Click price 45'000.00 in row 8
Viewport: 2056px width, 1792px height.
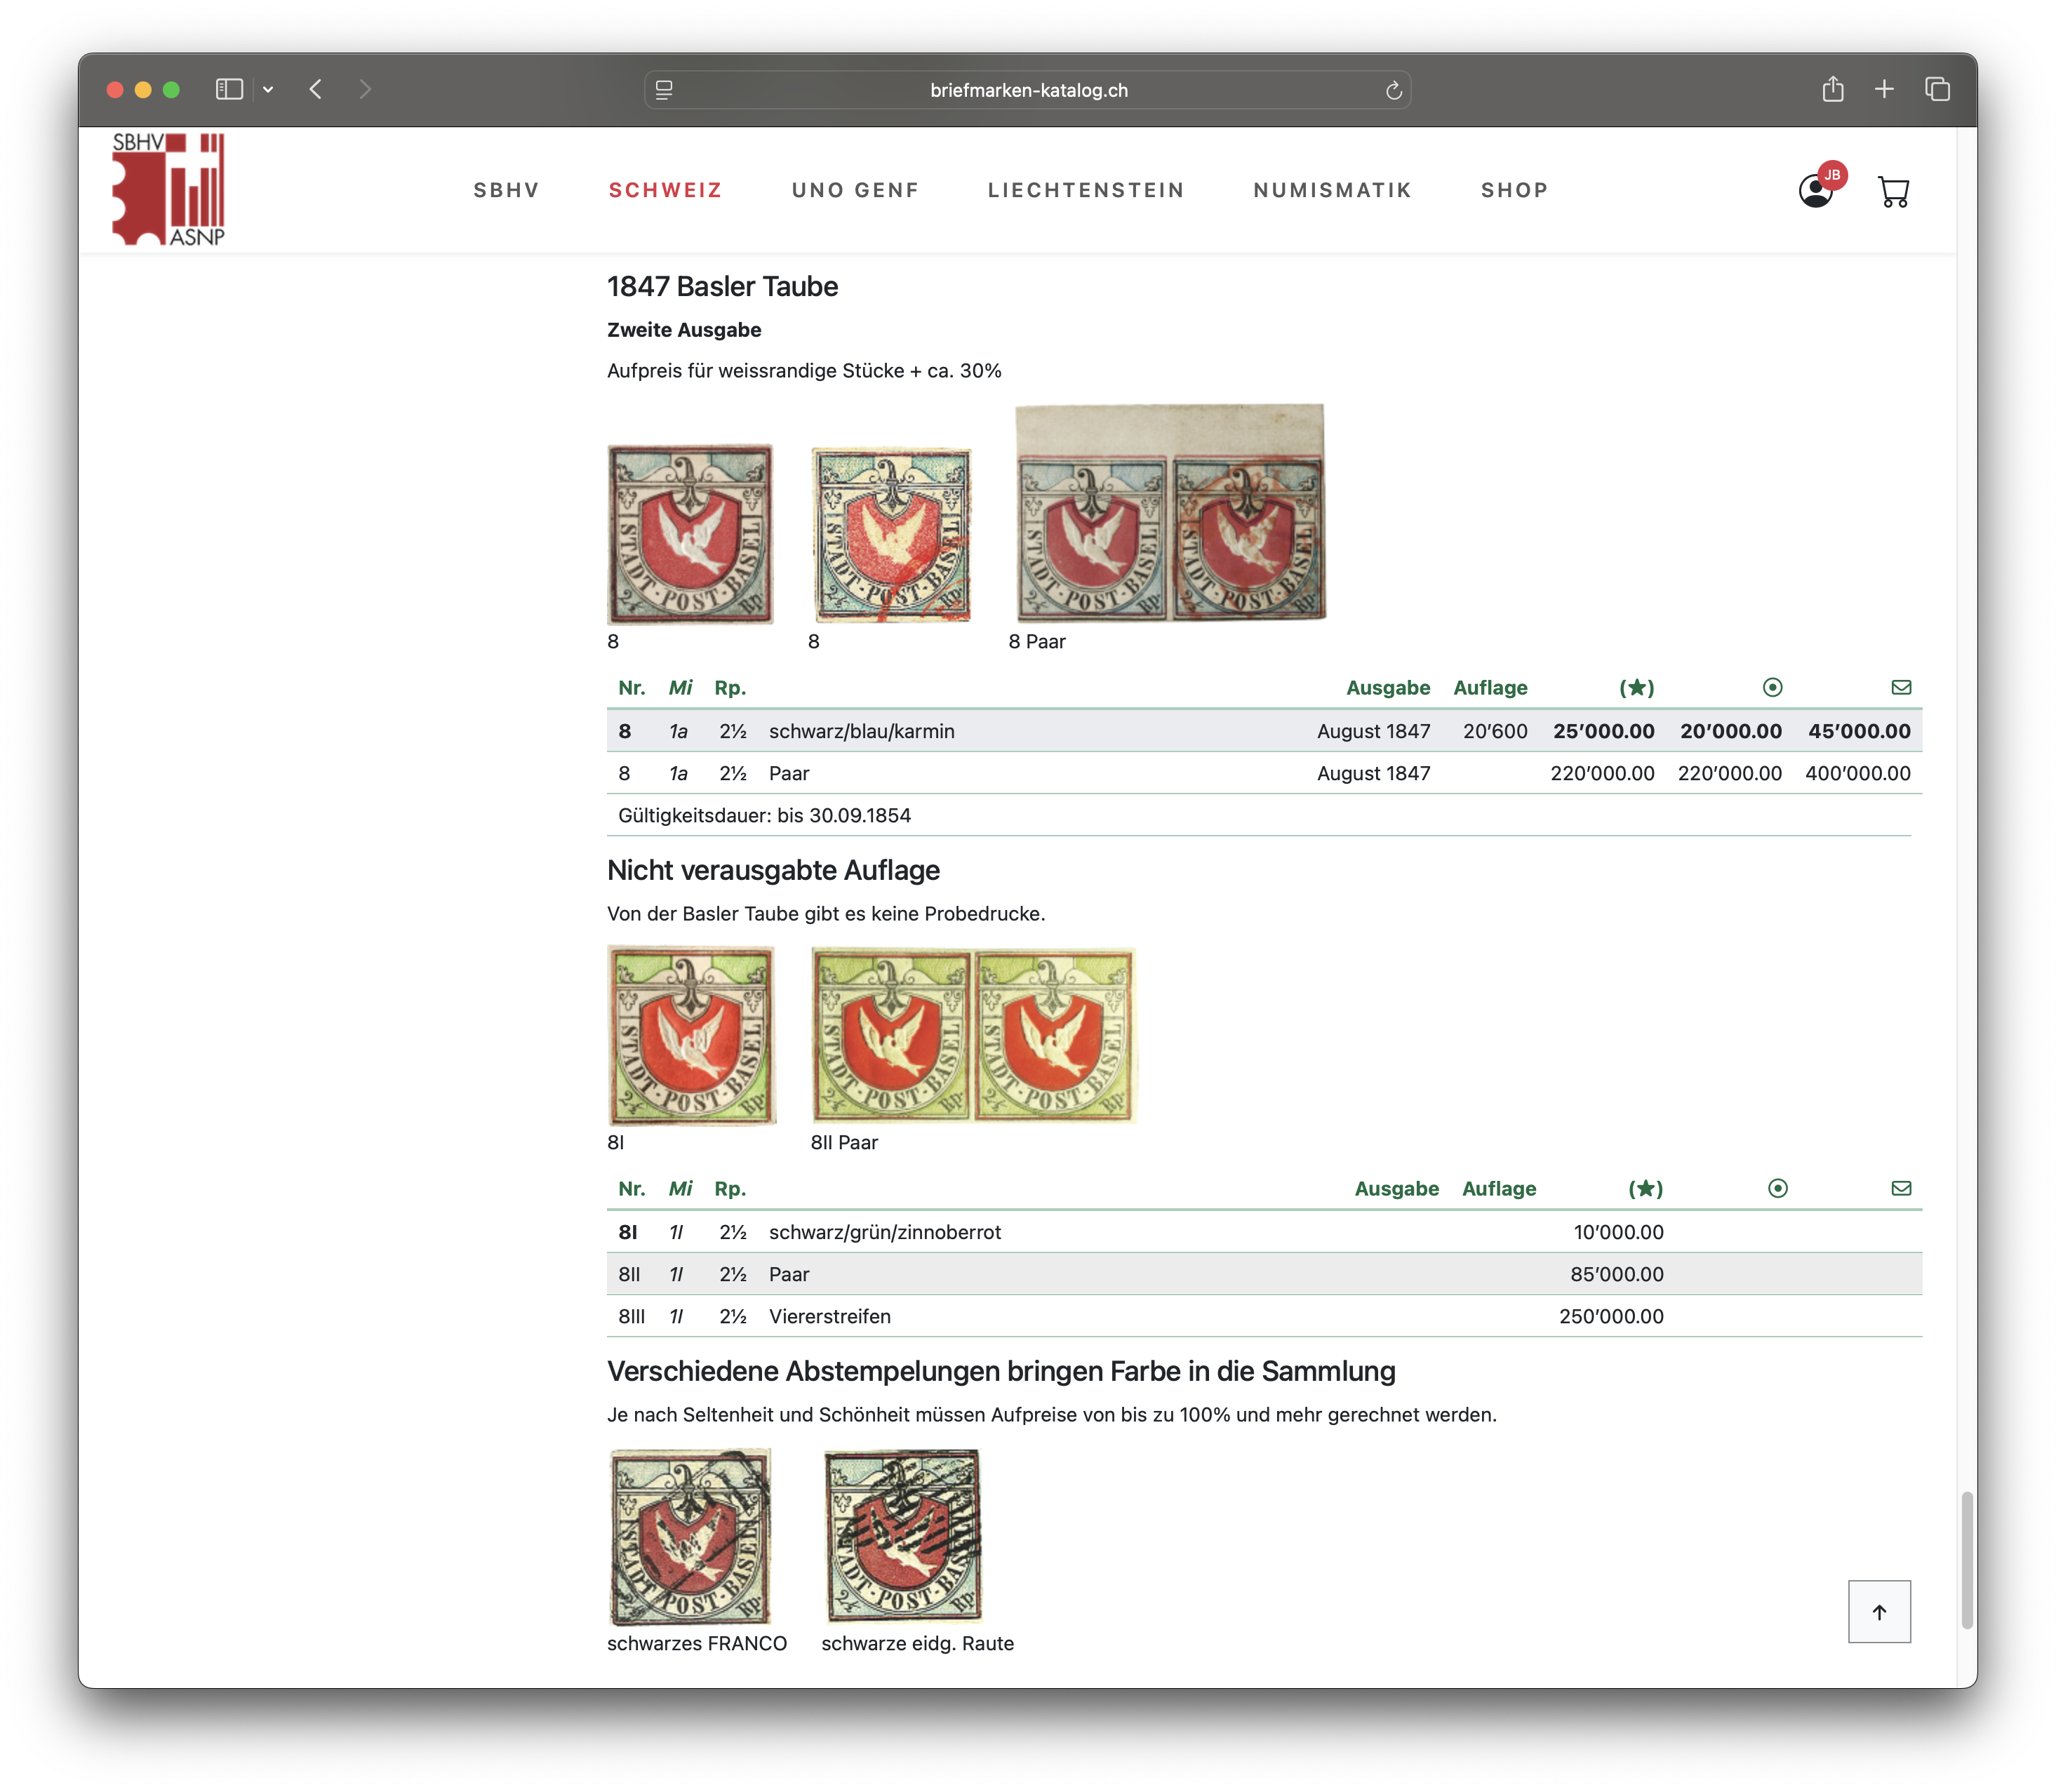point(1859,731)
